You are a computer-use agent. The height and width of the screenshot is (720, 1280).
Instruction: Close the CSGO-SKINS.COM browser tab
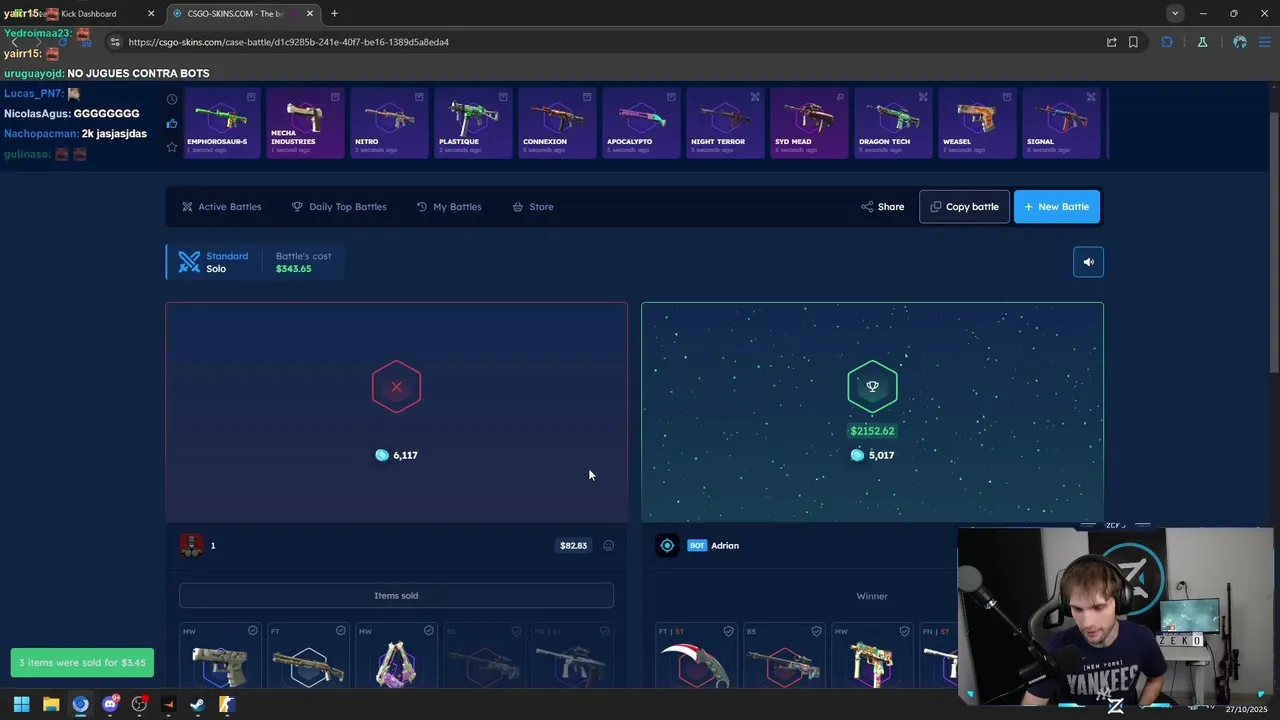(310, 14)
